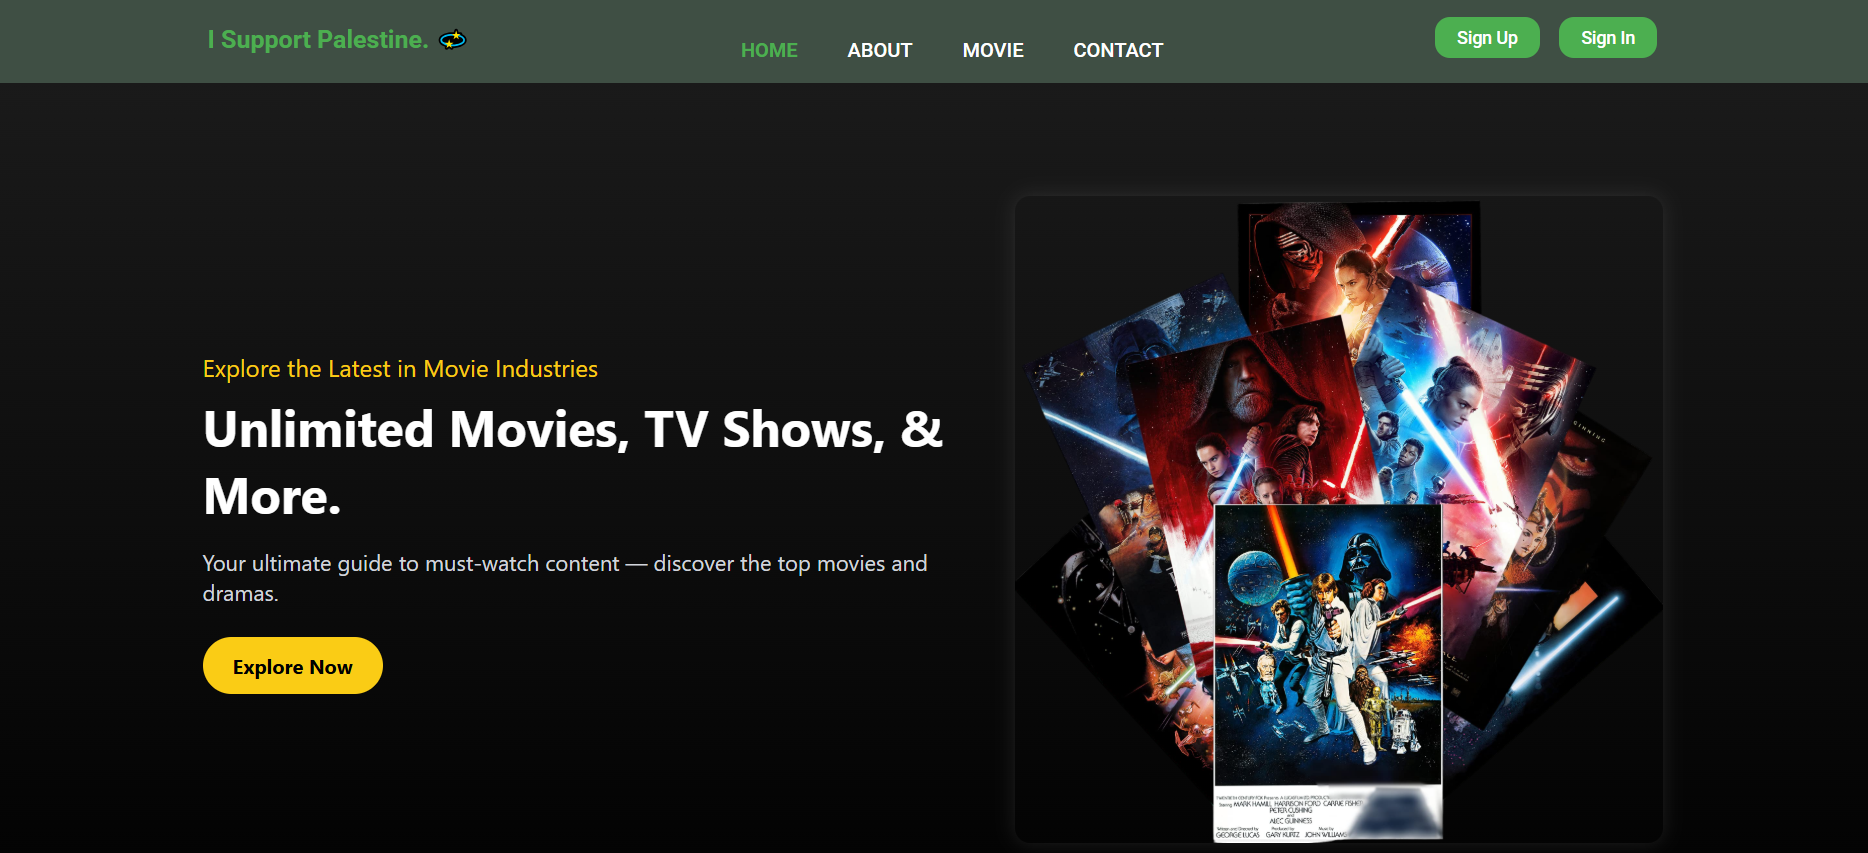
Task: Navigate to CONTACT page
Action: [1118, 50]
